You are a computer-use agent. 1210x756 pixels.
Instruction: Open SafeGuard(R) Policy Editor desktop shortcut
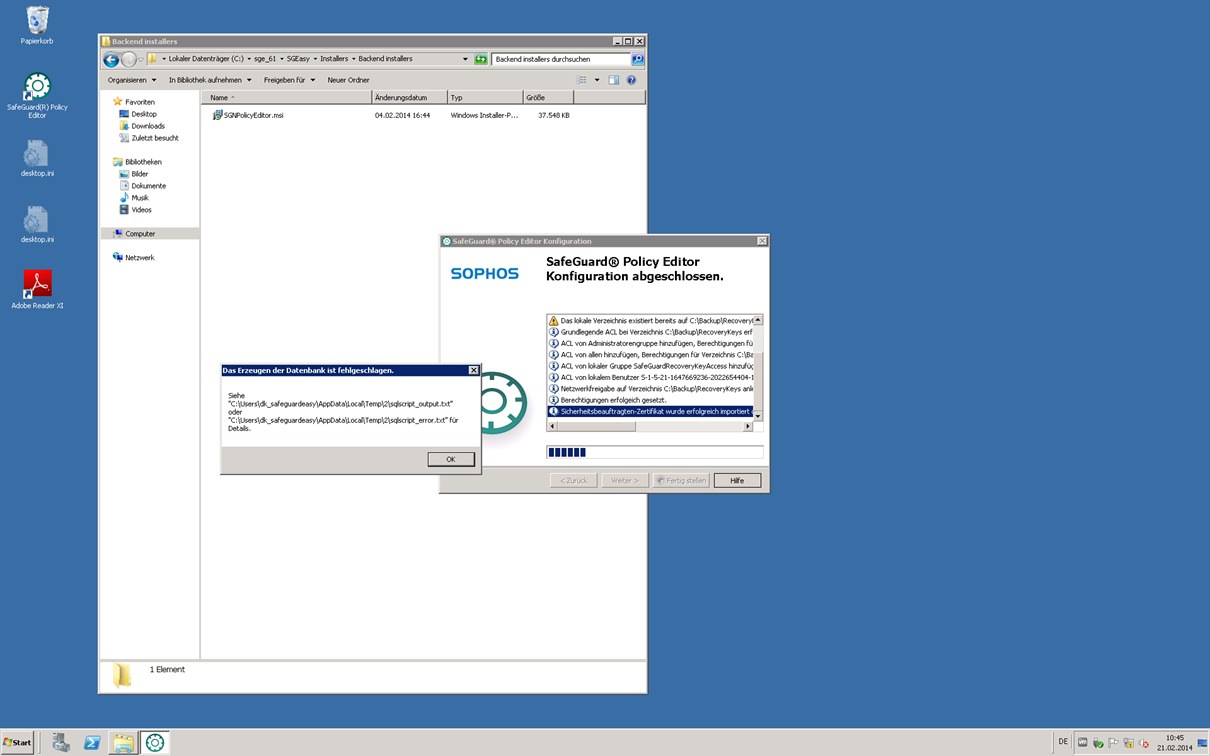pyautogui.click(x=37, y=95)
